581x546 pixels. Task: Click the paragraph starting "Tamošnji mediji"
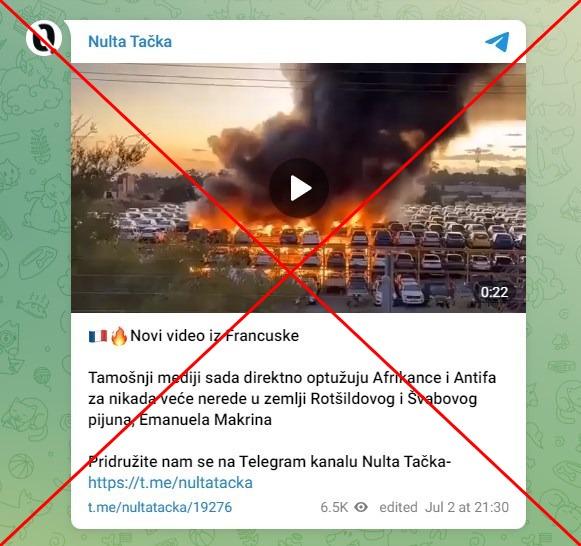click(292, 399)
